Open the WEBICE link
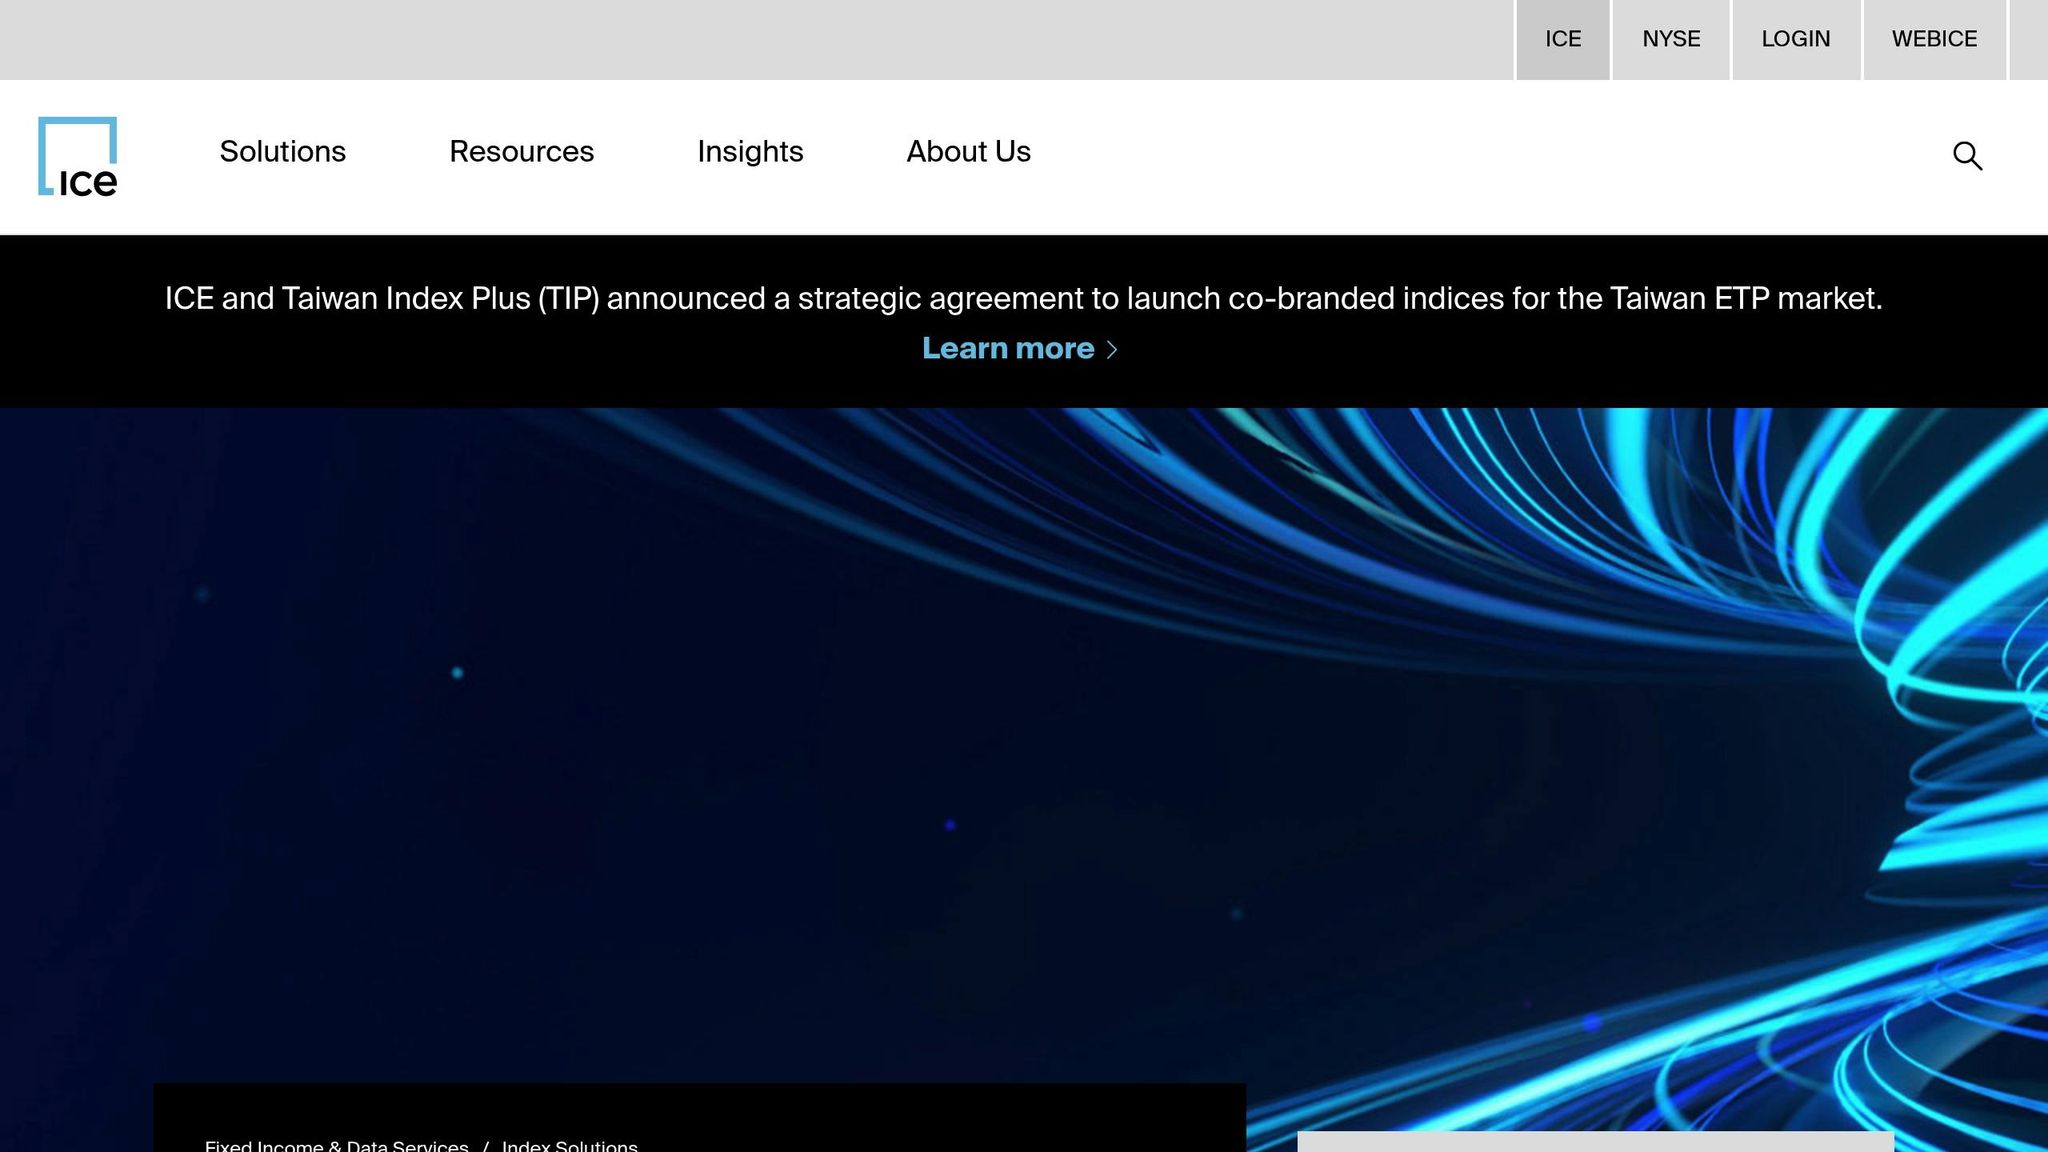Viewport: 2048px width, 1152px height. tap(1934, 40)
